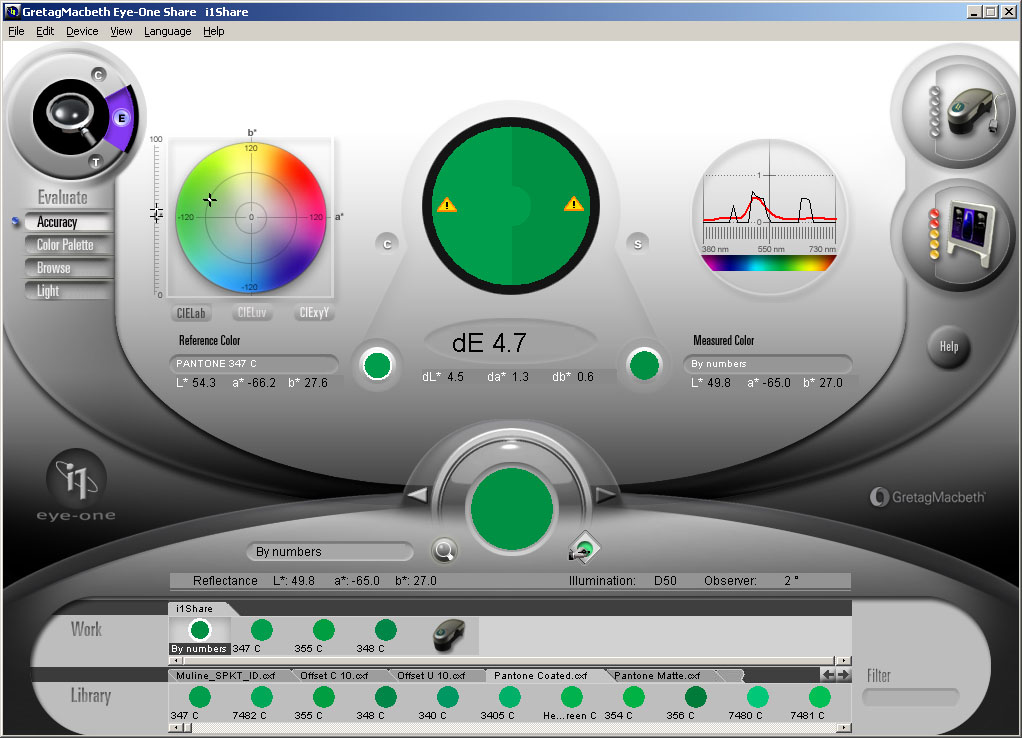Open the Offset C 10.cxf library tab
Screen dimensions: 1022x738
(x=334, y=675)
